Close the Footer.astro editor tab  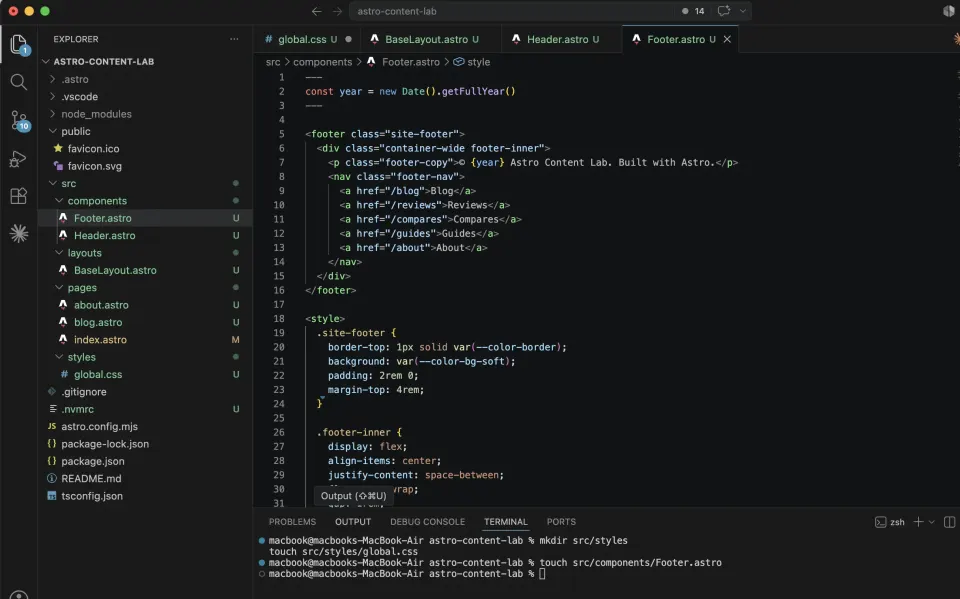(x=727, y=39)
